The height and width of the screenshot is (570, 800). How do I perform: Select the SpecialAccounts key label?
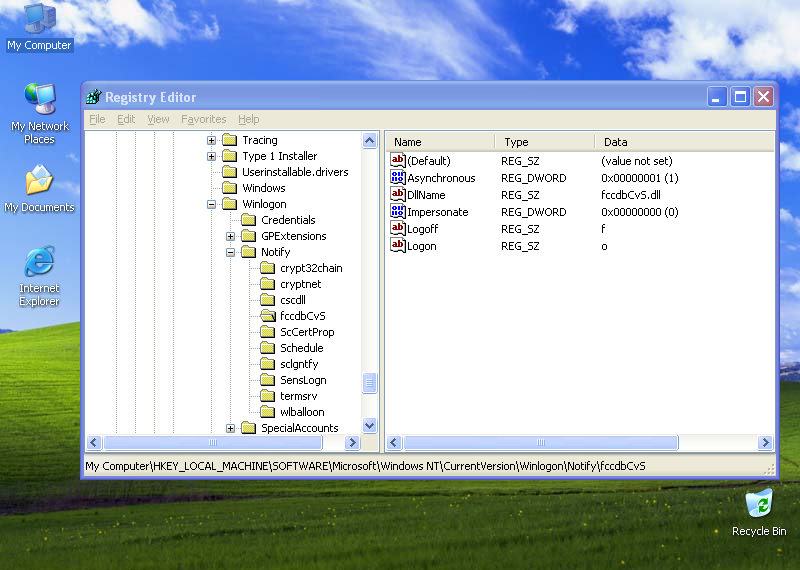[299, 428]
